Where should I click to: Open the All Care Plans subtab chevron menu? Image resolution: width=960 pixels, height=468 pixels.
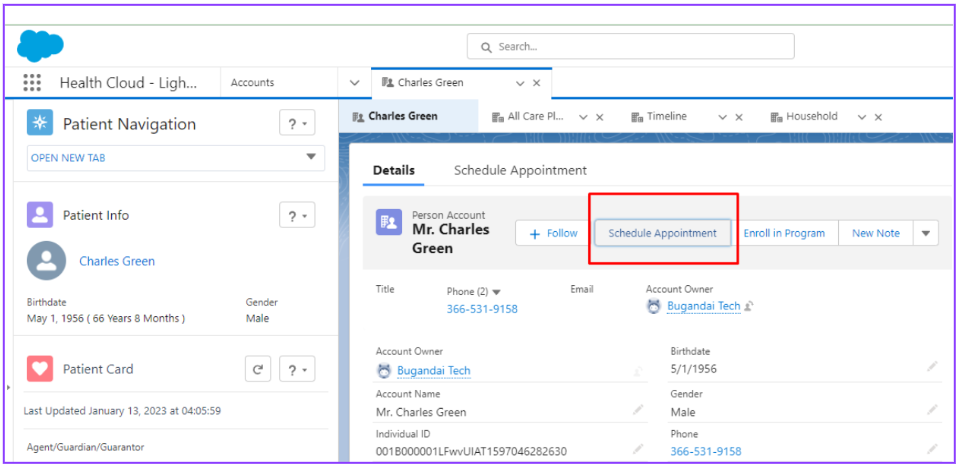(583, 117)
